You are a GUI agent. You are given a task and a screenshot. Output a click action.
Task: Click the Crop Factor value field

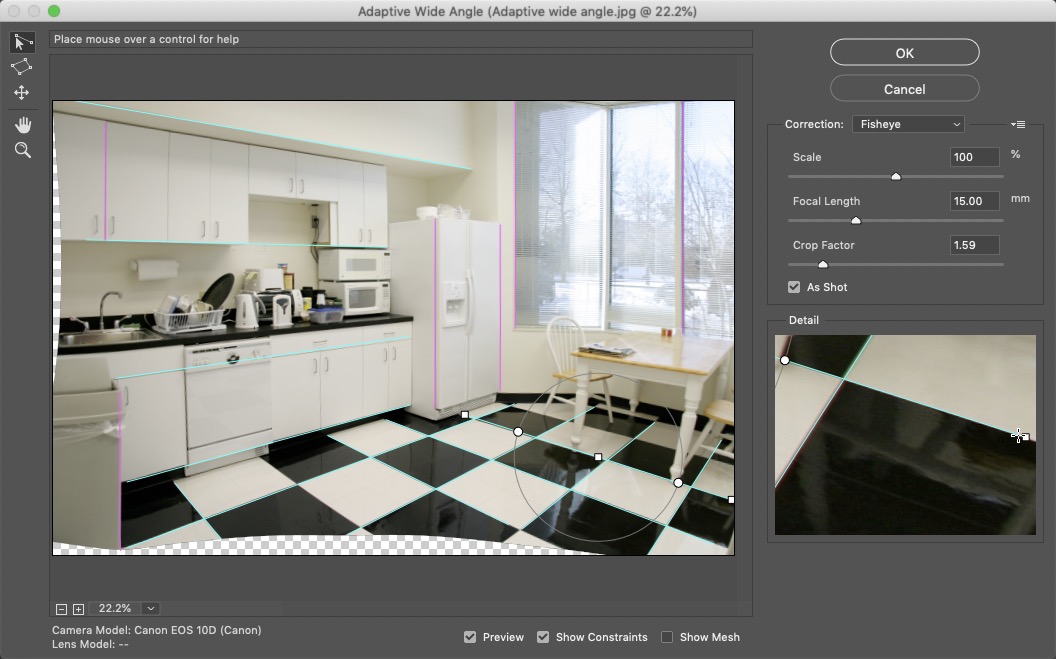tap(975, 245)
